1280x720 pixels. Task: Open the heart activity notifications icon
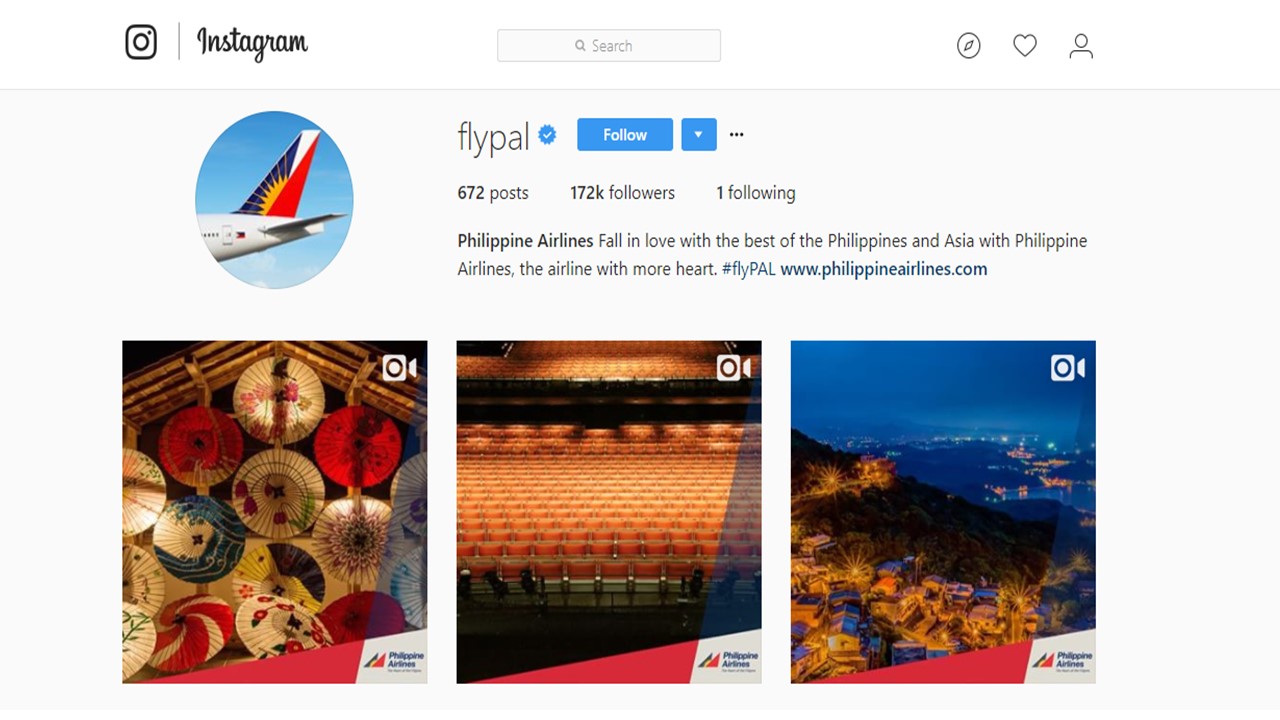[x=1024, y=45]
